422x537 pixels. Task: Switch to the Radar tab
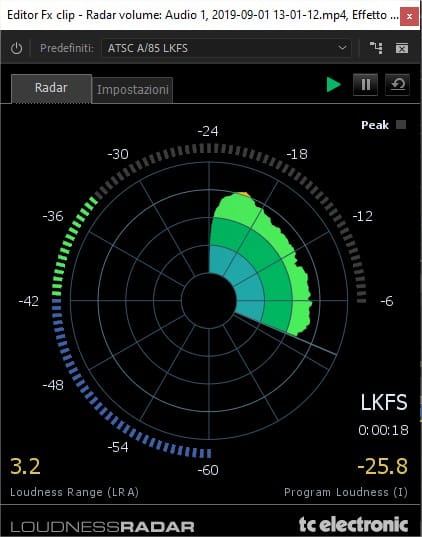tap(51, 88)
